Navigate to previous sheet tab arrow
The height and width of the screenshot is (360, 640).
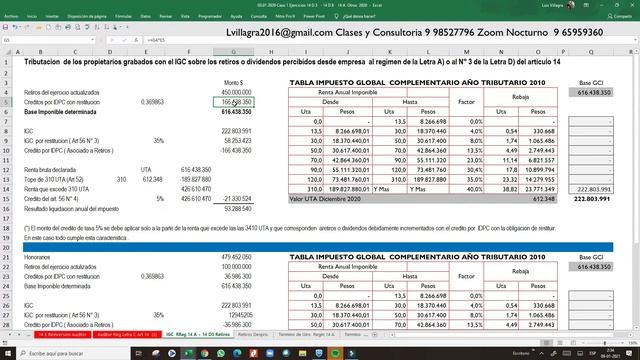[10, 334]
